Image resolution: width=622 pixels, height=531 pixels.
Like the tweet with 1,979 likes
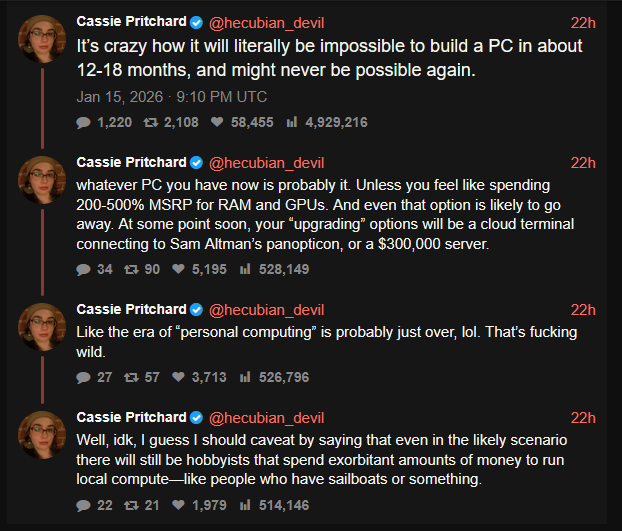coord(178,505)
